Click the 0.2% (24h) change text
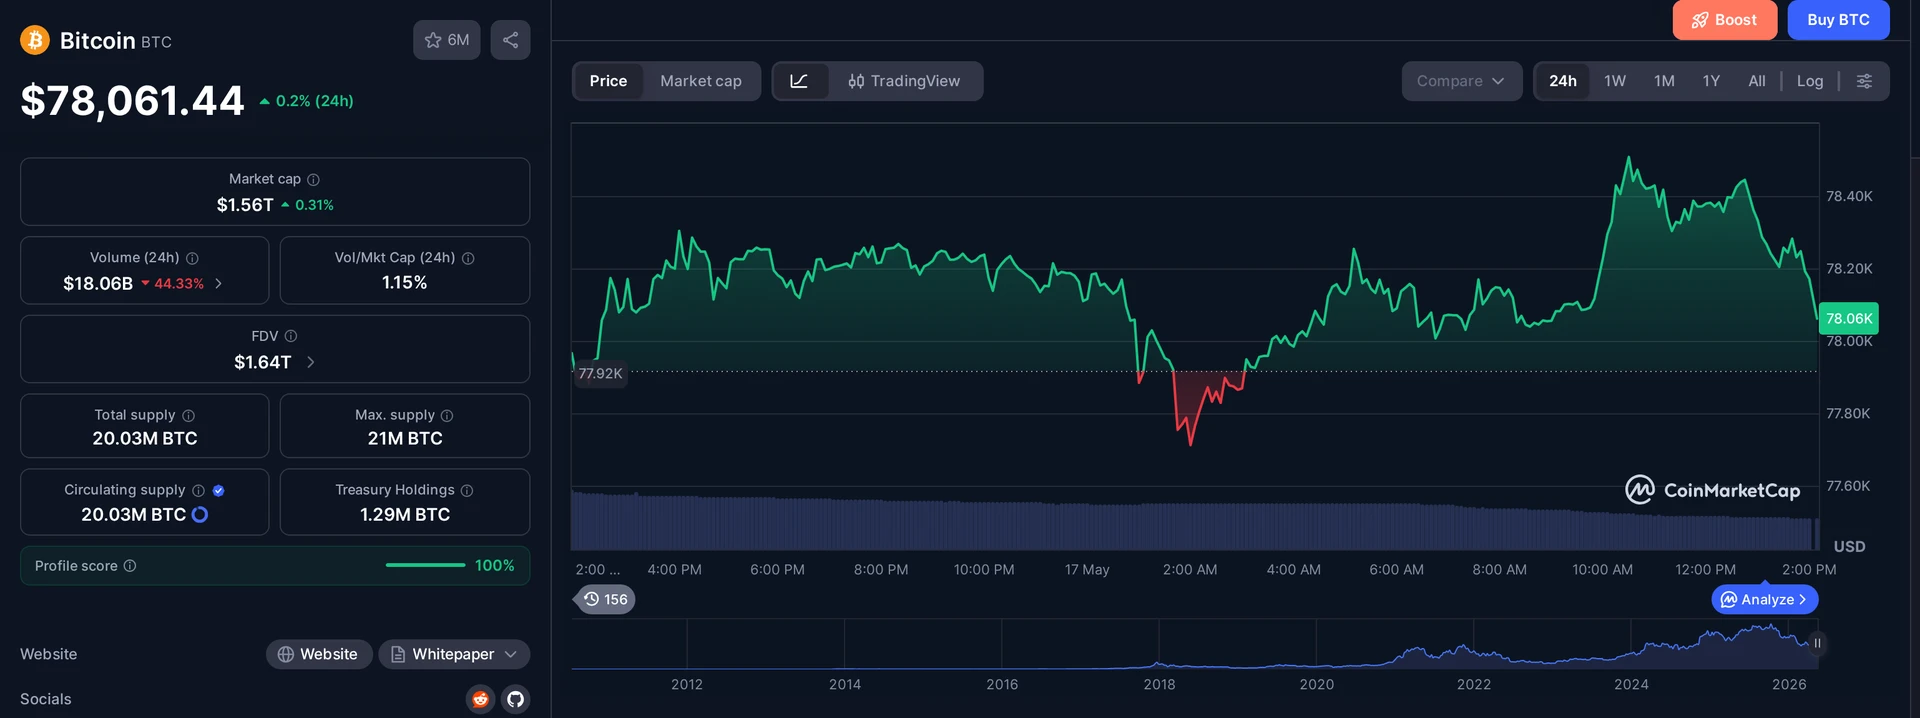 (x=314, y=101)
